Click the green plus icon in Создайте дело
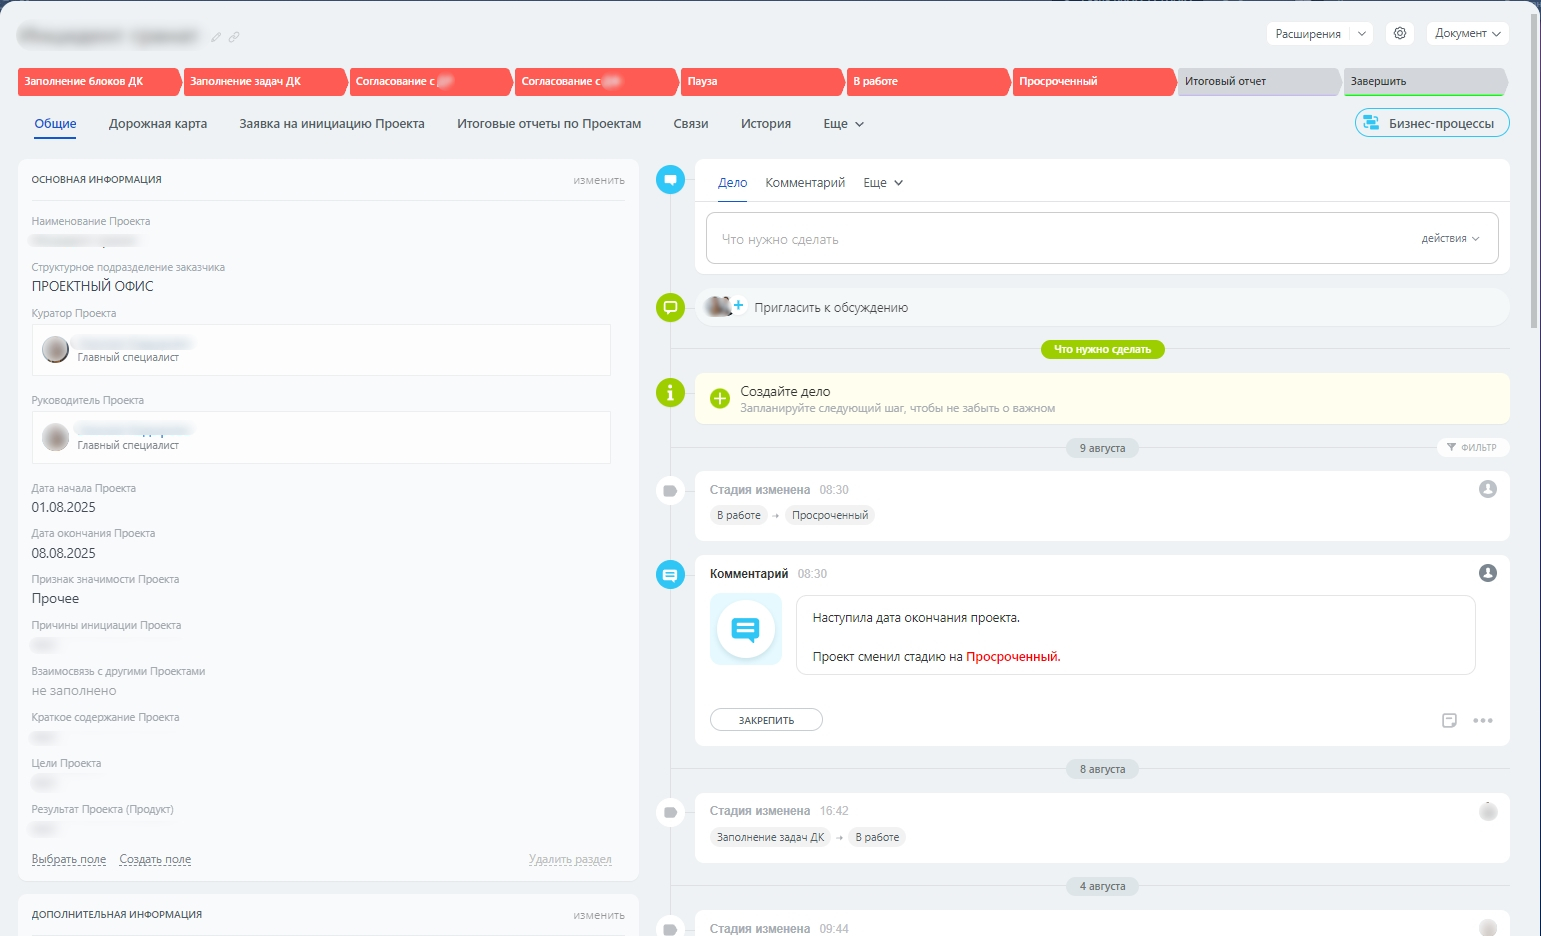Viewport: 1541px width, 936px height. point(720,399)
